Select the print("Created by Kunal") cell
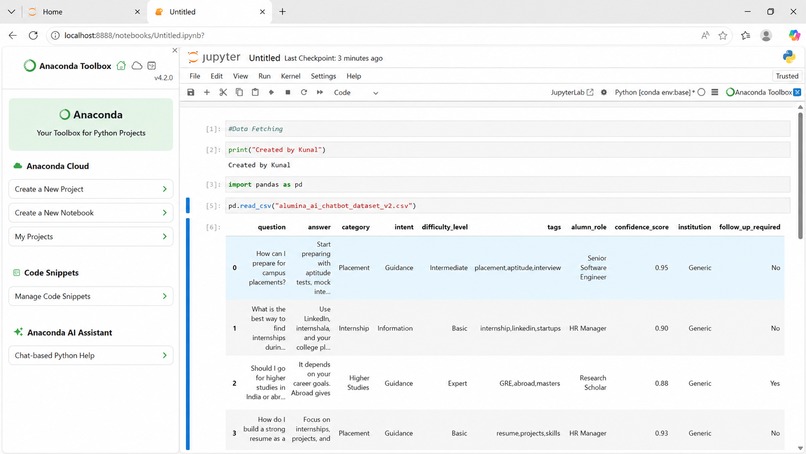Image resolution: width=806 pixels, height=454 pixels. pos(507,150)
